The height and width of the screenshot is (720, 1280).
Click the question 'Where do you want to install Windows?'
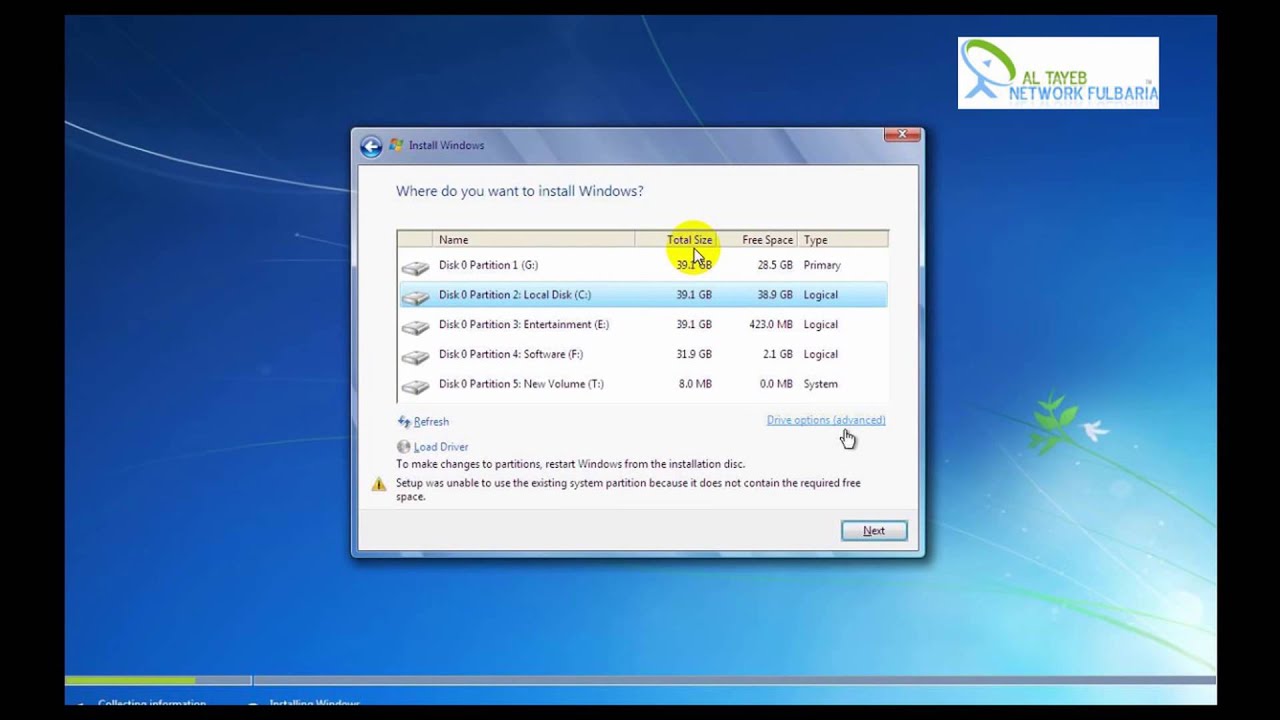(x=520, y=191)
